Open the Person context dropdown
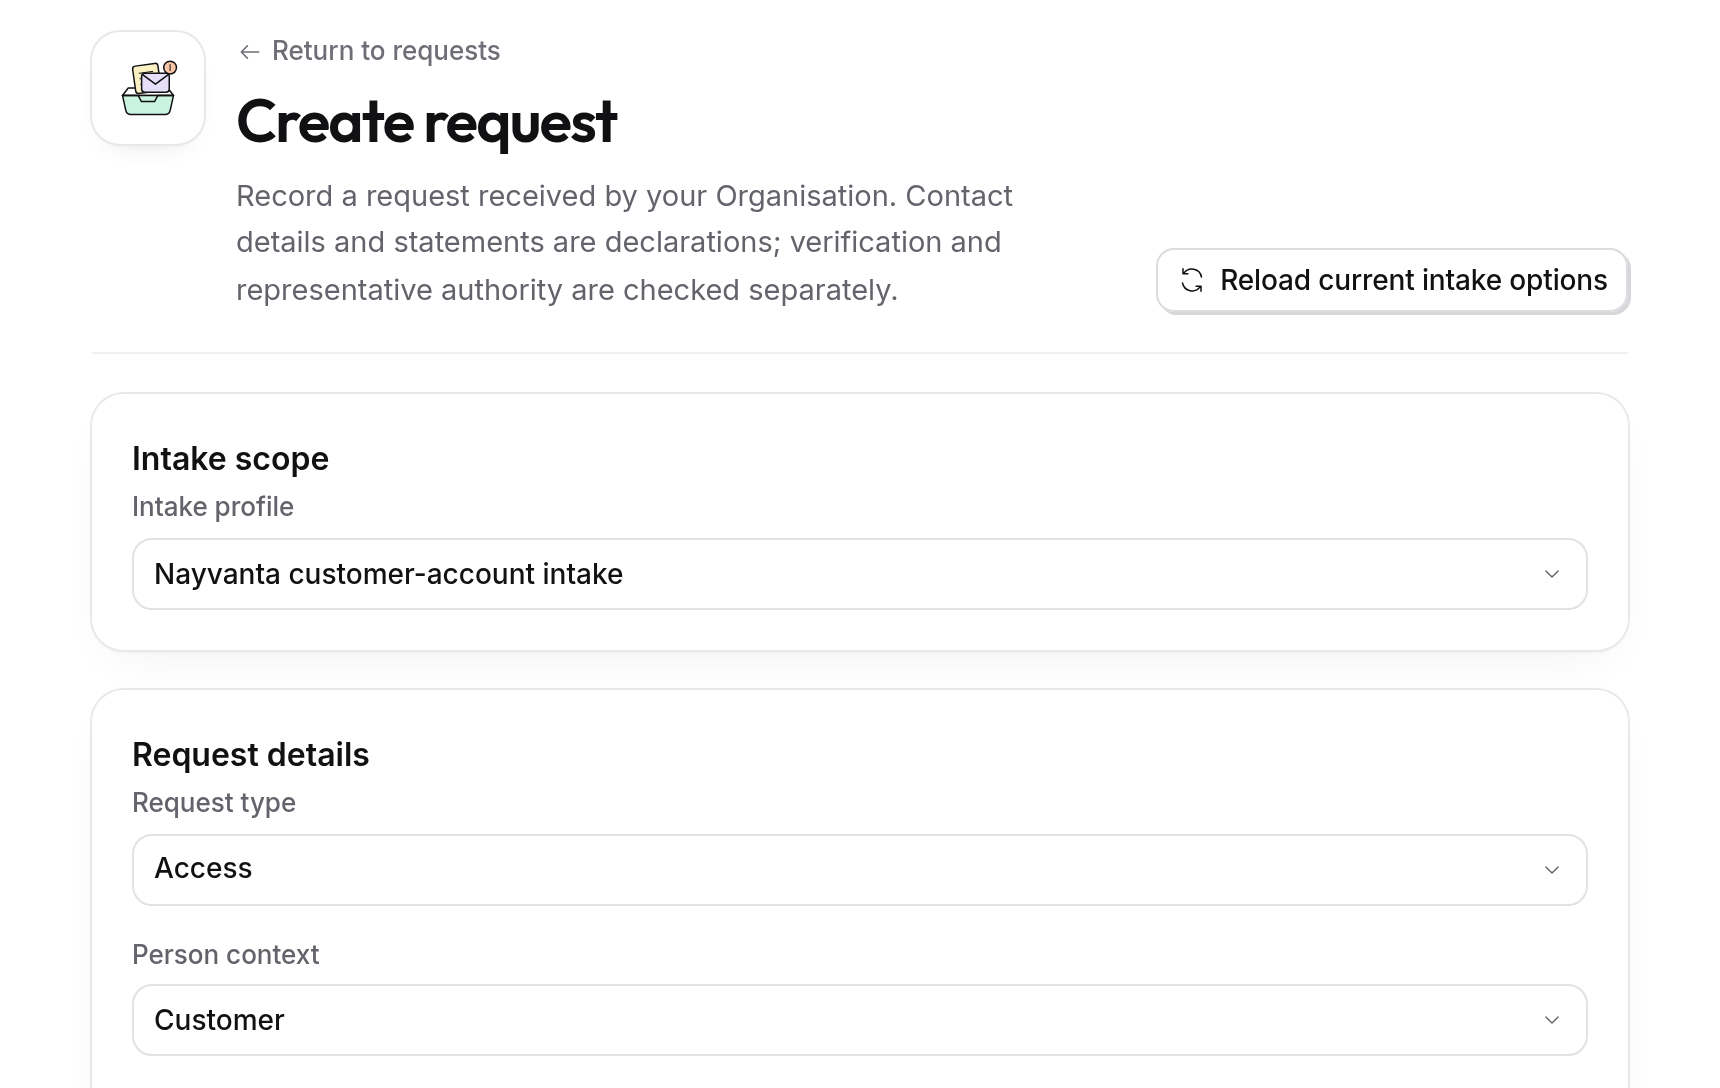Screen dimensions: 1720x1088 [860, 1020]
